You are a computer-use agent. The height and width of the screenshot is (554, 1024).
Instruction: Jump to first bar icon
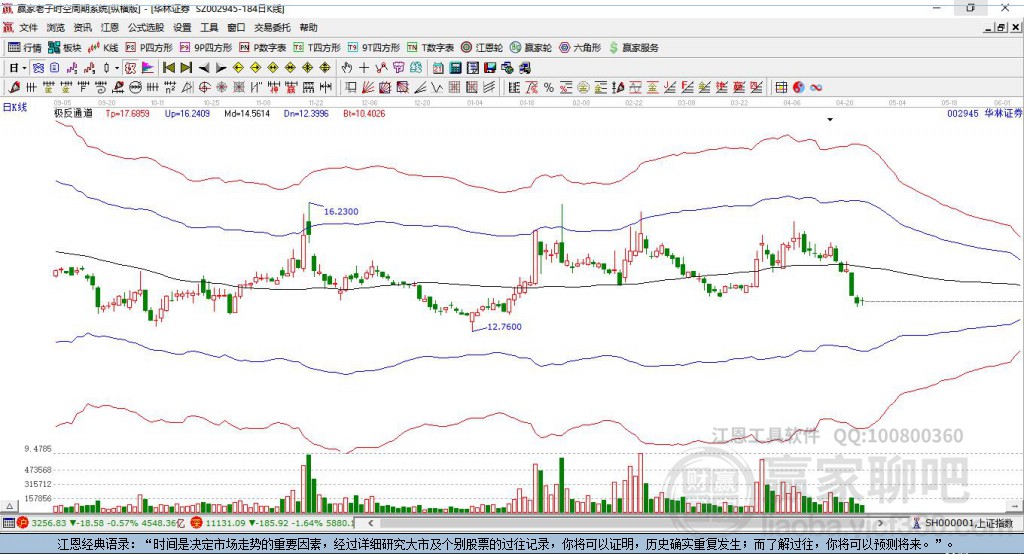pos(168,68)
